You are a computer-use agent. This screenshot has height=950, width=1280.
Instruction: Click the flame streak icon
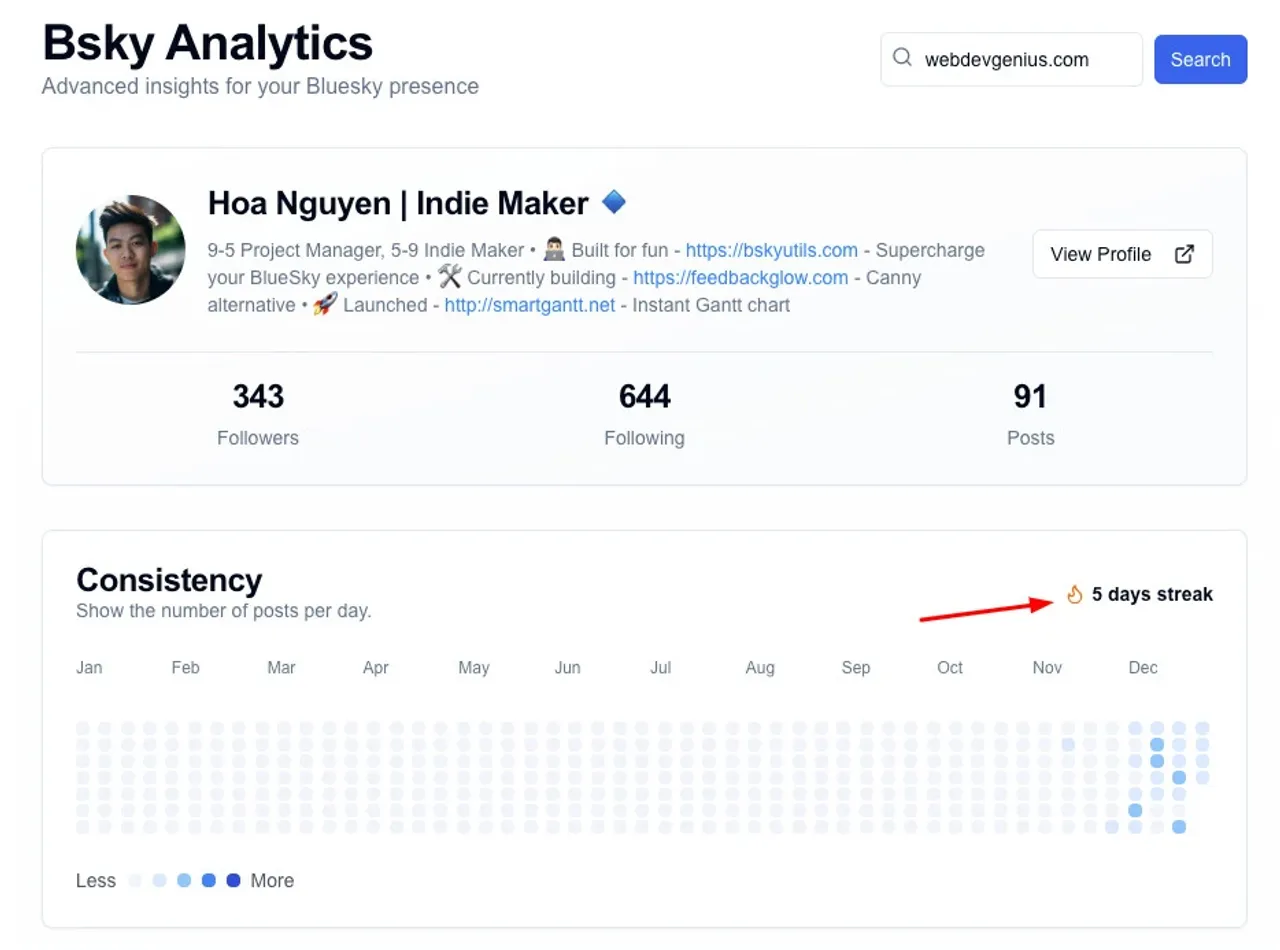(x=1075, y=595)
